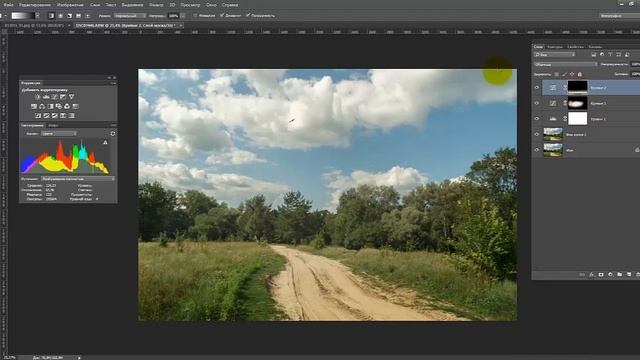Click the histogram cached data warning triangle
The image size is (640, 360).
click(x=105, y=142)
